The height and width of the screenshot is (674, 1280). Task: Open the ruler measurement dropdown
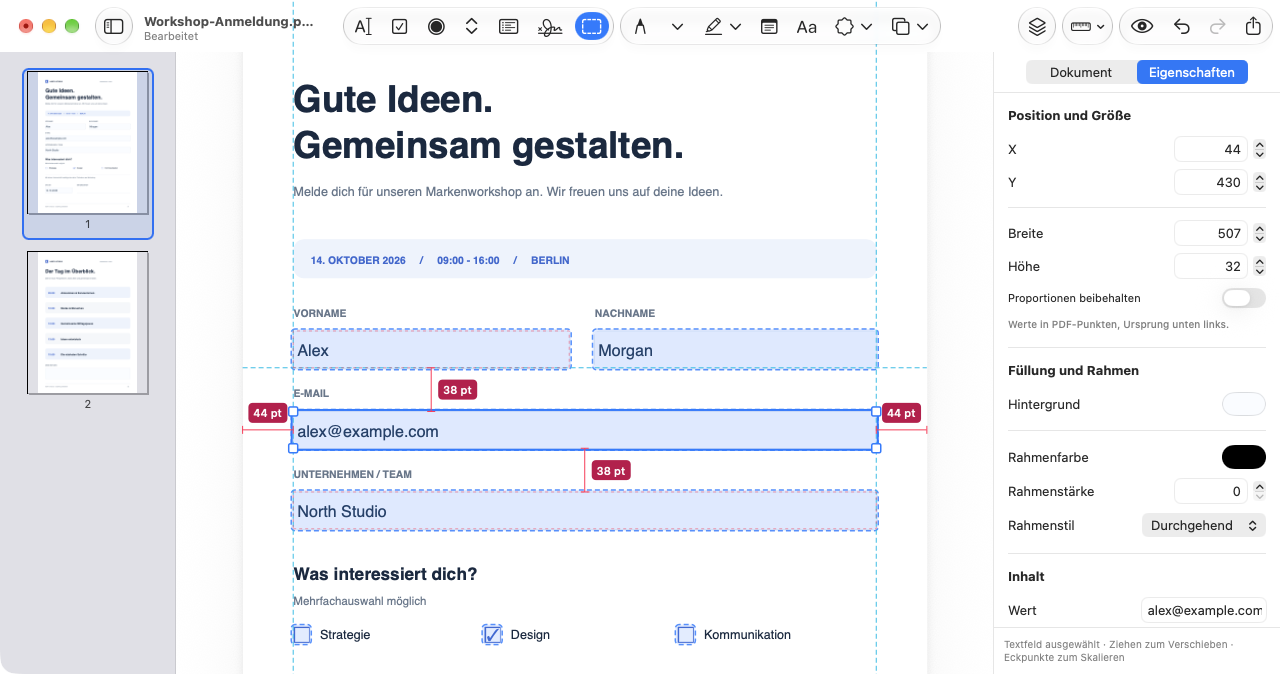coord(1087,27)
